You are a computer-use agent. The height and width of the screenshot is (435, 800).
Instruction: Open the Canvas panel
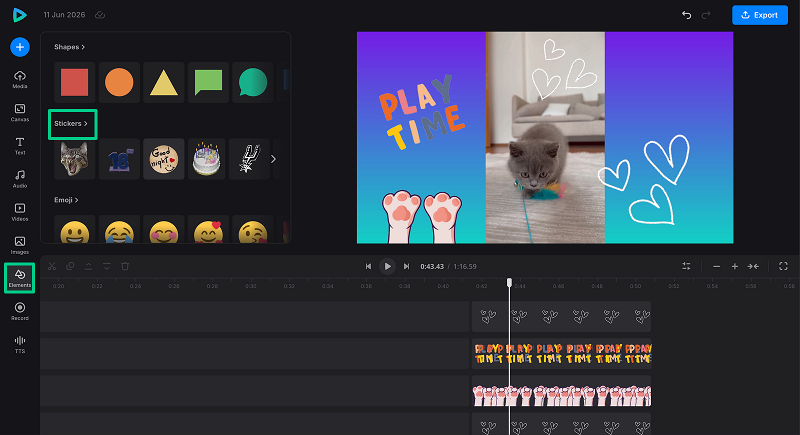point(20,113)
